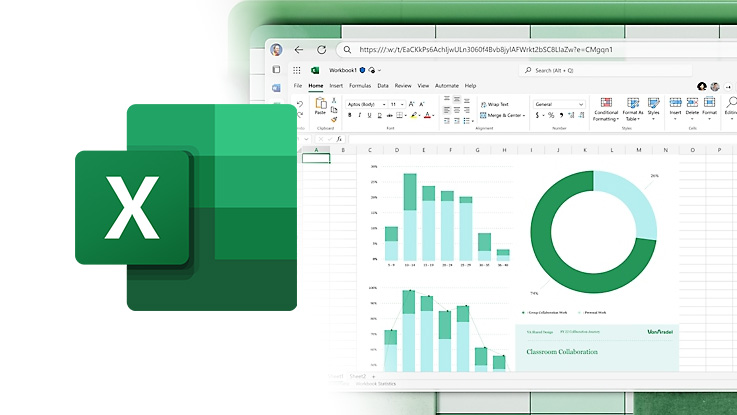The width and height of the screenshot is (737, 415).
Task: Click the Excel logo beside Workbook1
Action: click(x=315, y=70)
